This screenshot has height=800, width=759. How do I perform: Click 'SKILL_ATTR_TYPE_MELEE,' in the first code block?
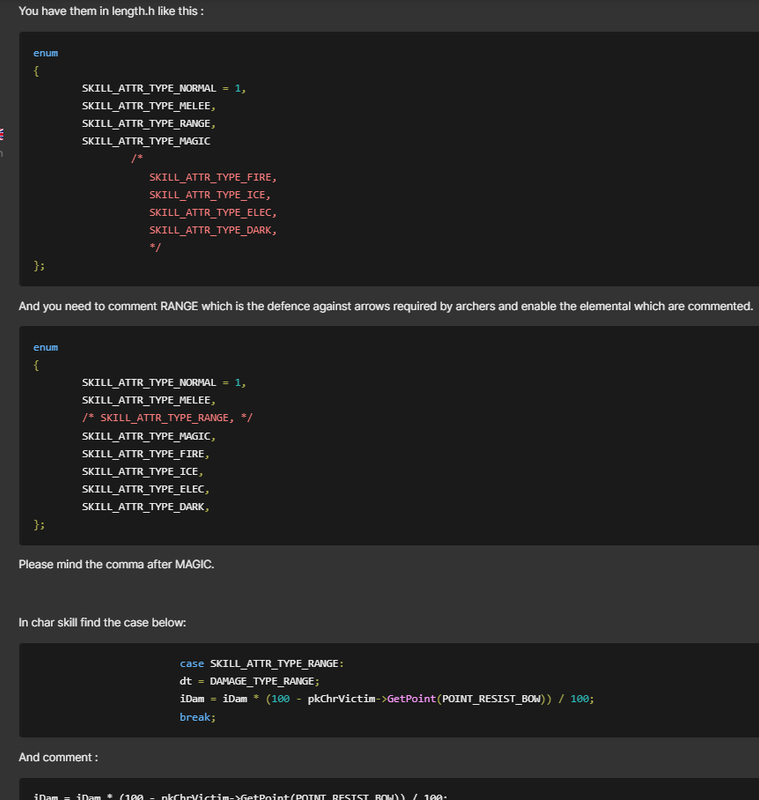tap(148, 106)
